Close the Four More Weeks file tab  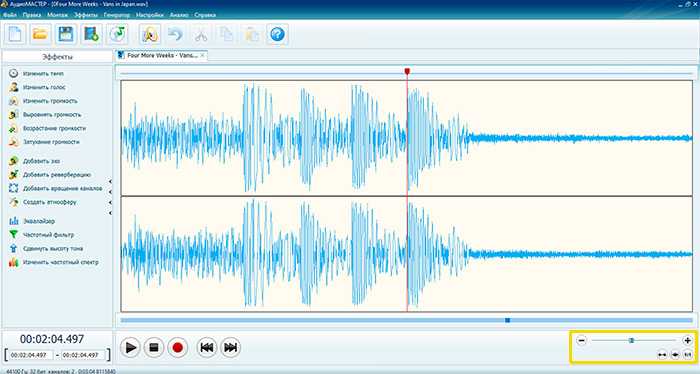(202, 55)
